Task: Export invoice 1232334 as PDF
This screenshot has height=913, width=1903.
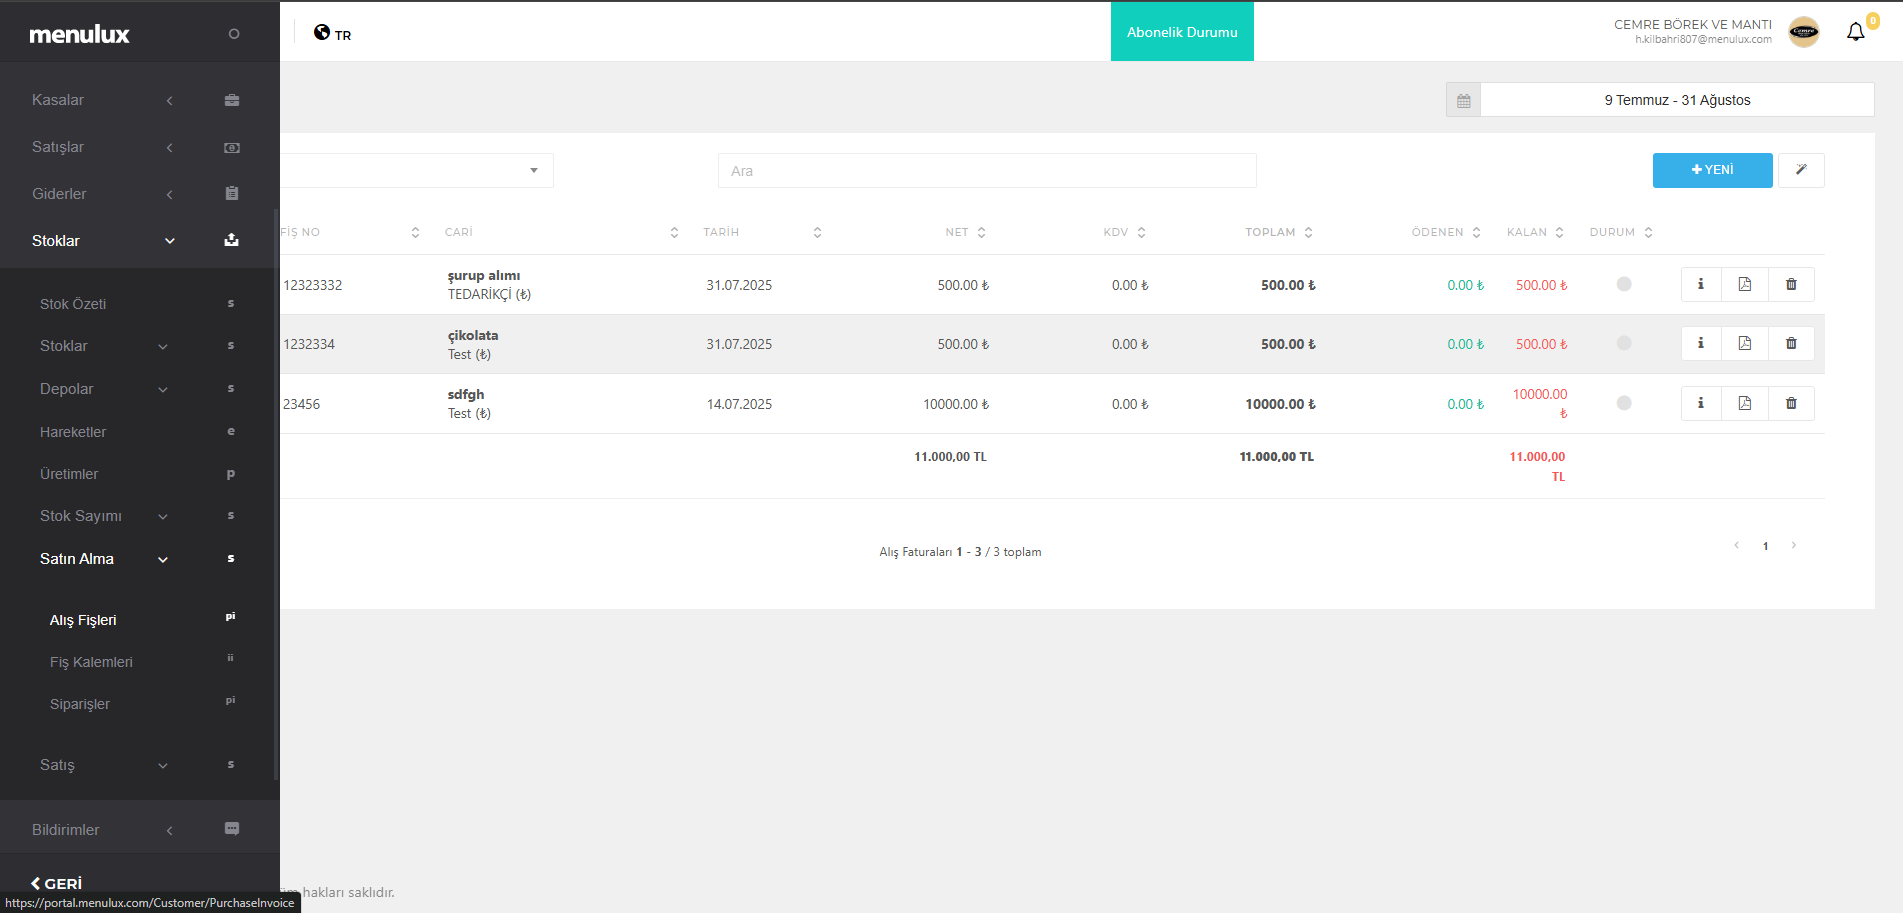Action: point(1745,343)
